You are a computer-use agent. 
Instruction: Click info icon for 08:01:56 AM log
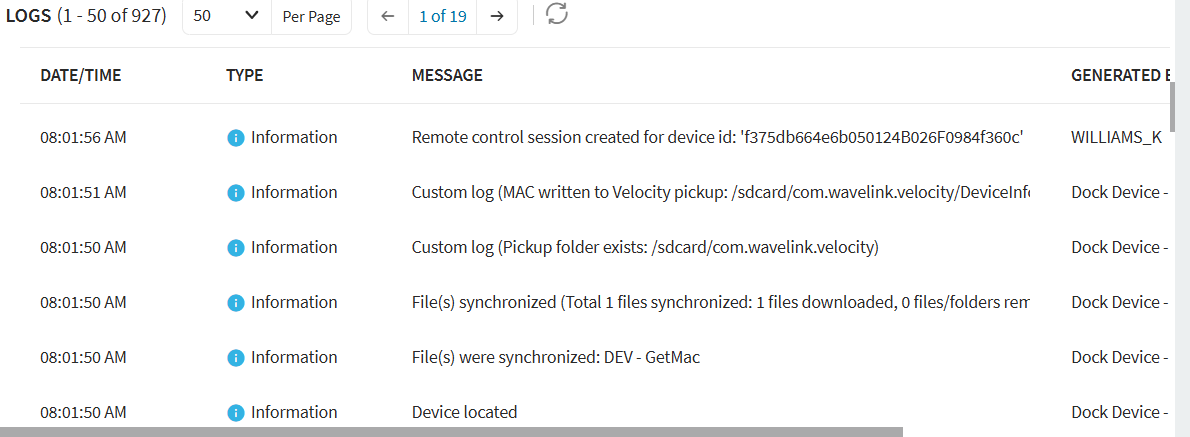point(236,138)
